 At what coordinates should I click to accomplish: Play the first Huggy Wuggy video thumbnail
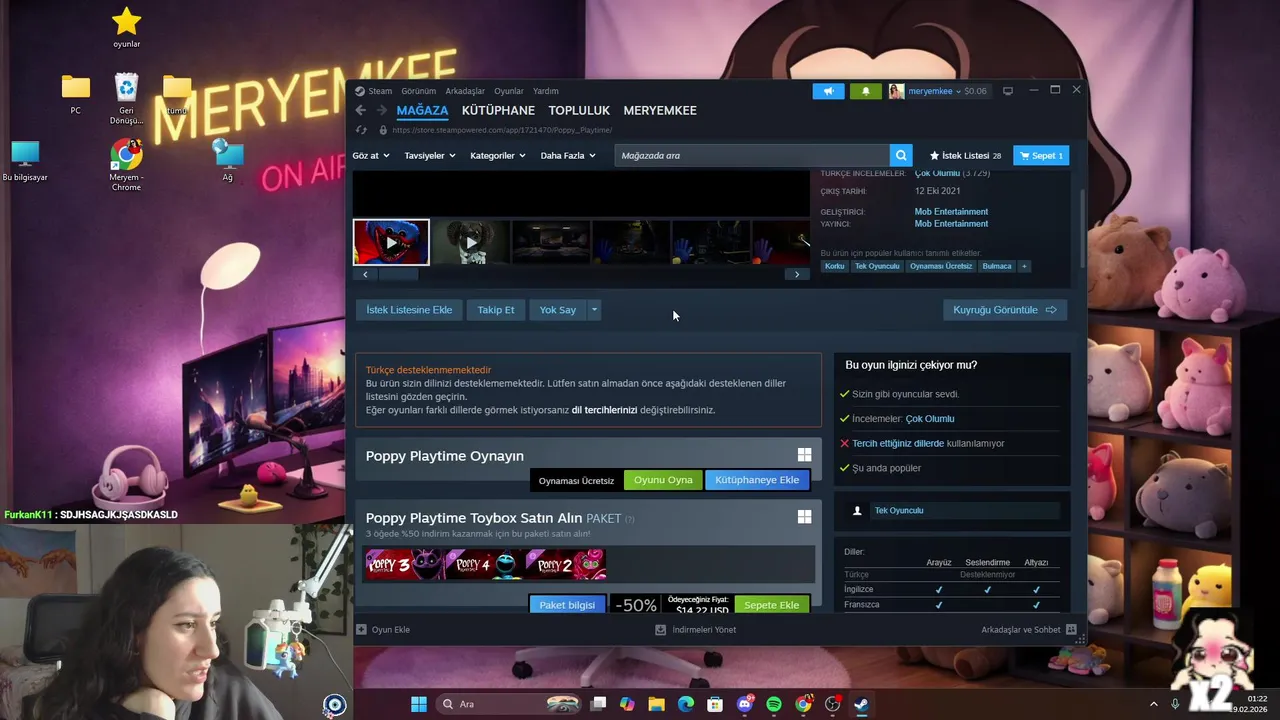[391, 242]
